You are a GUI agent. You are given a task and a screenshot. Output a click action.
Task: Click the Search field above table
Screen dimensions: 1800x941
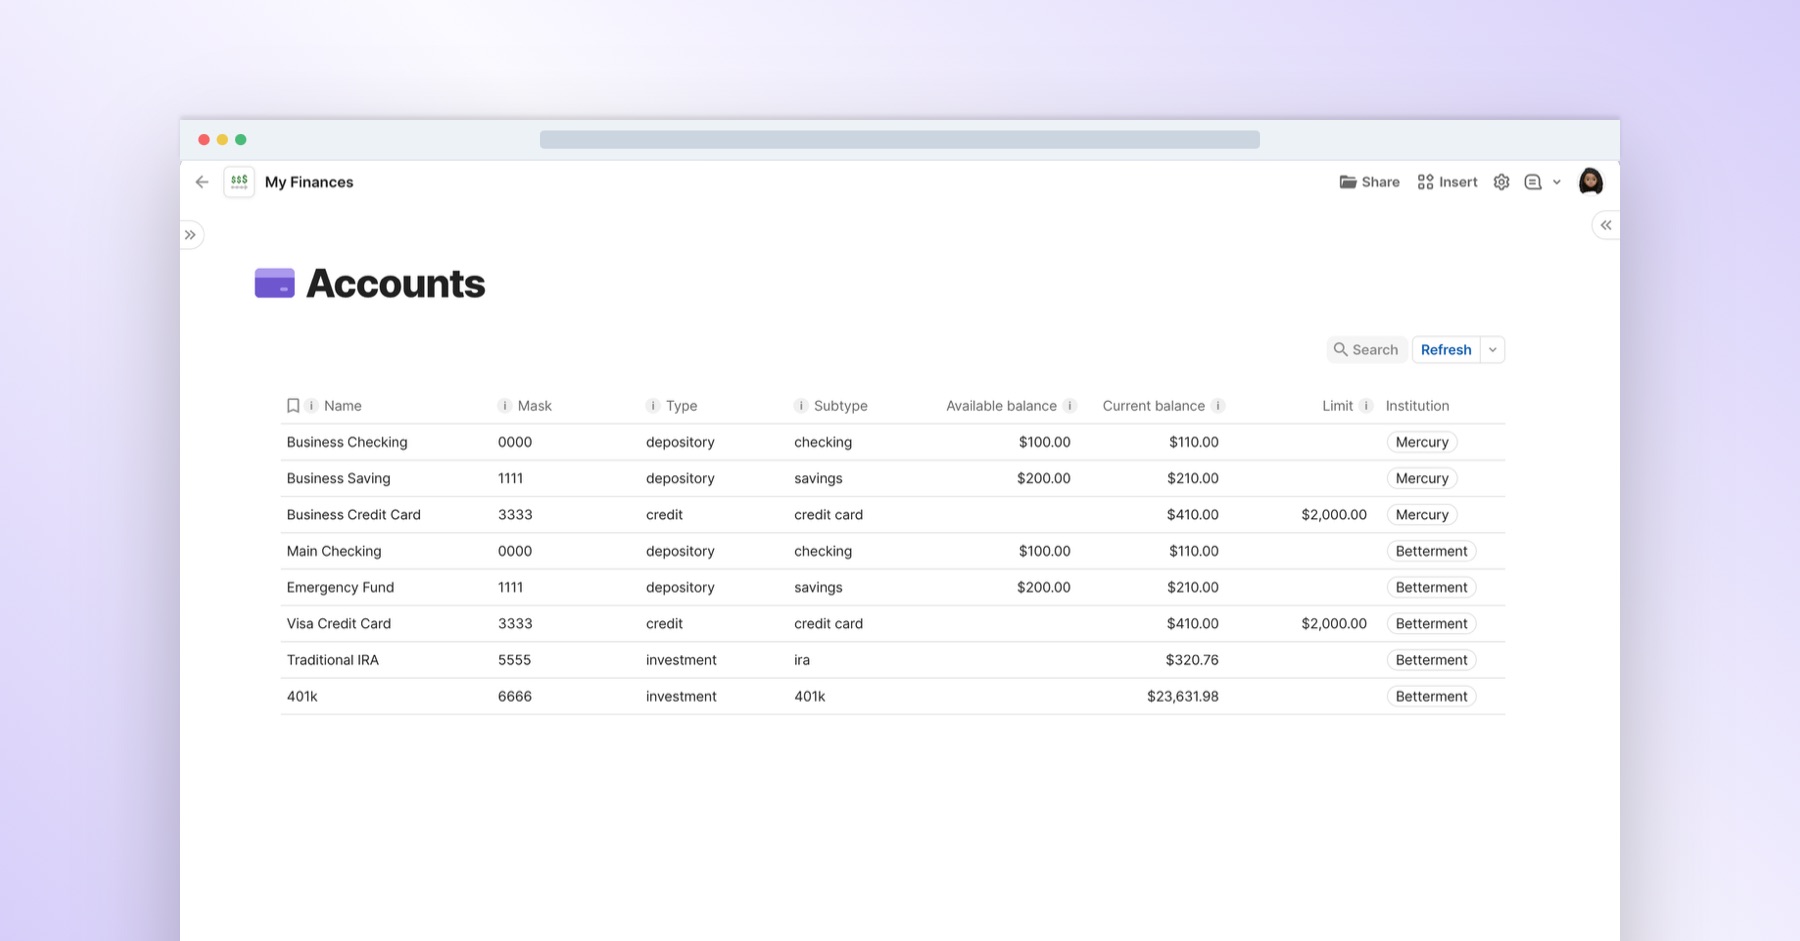coord(1366,350)
